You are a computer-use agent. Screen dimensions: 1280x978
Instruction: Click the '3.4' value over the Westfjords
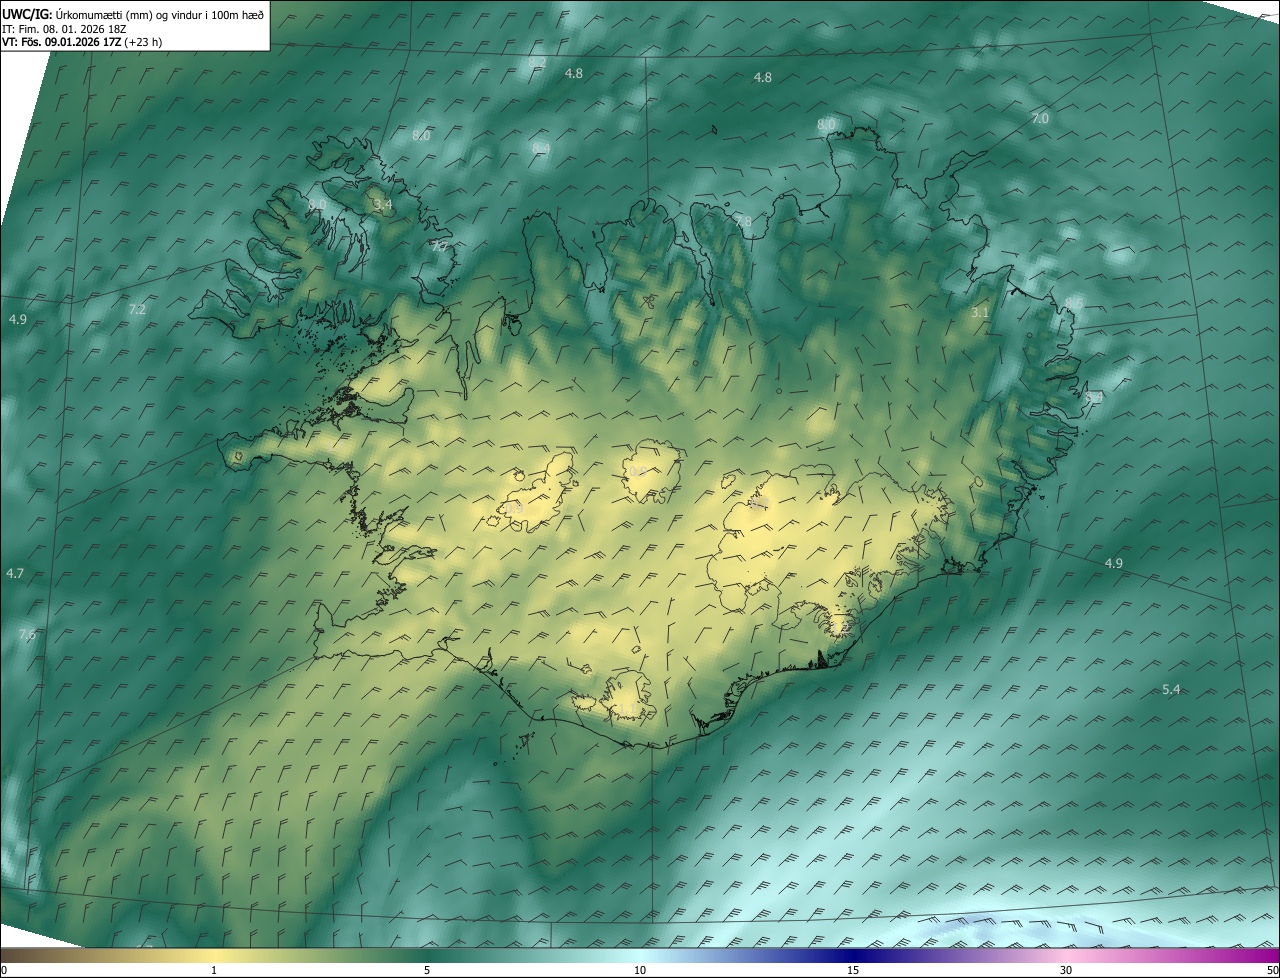pos(382,204)
